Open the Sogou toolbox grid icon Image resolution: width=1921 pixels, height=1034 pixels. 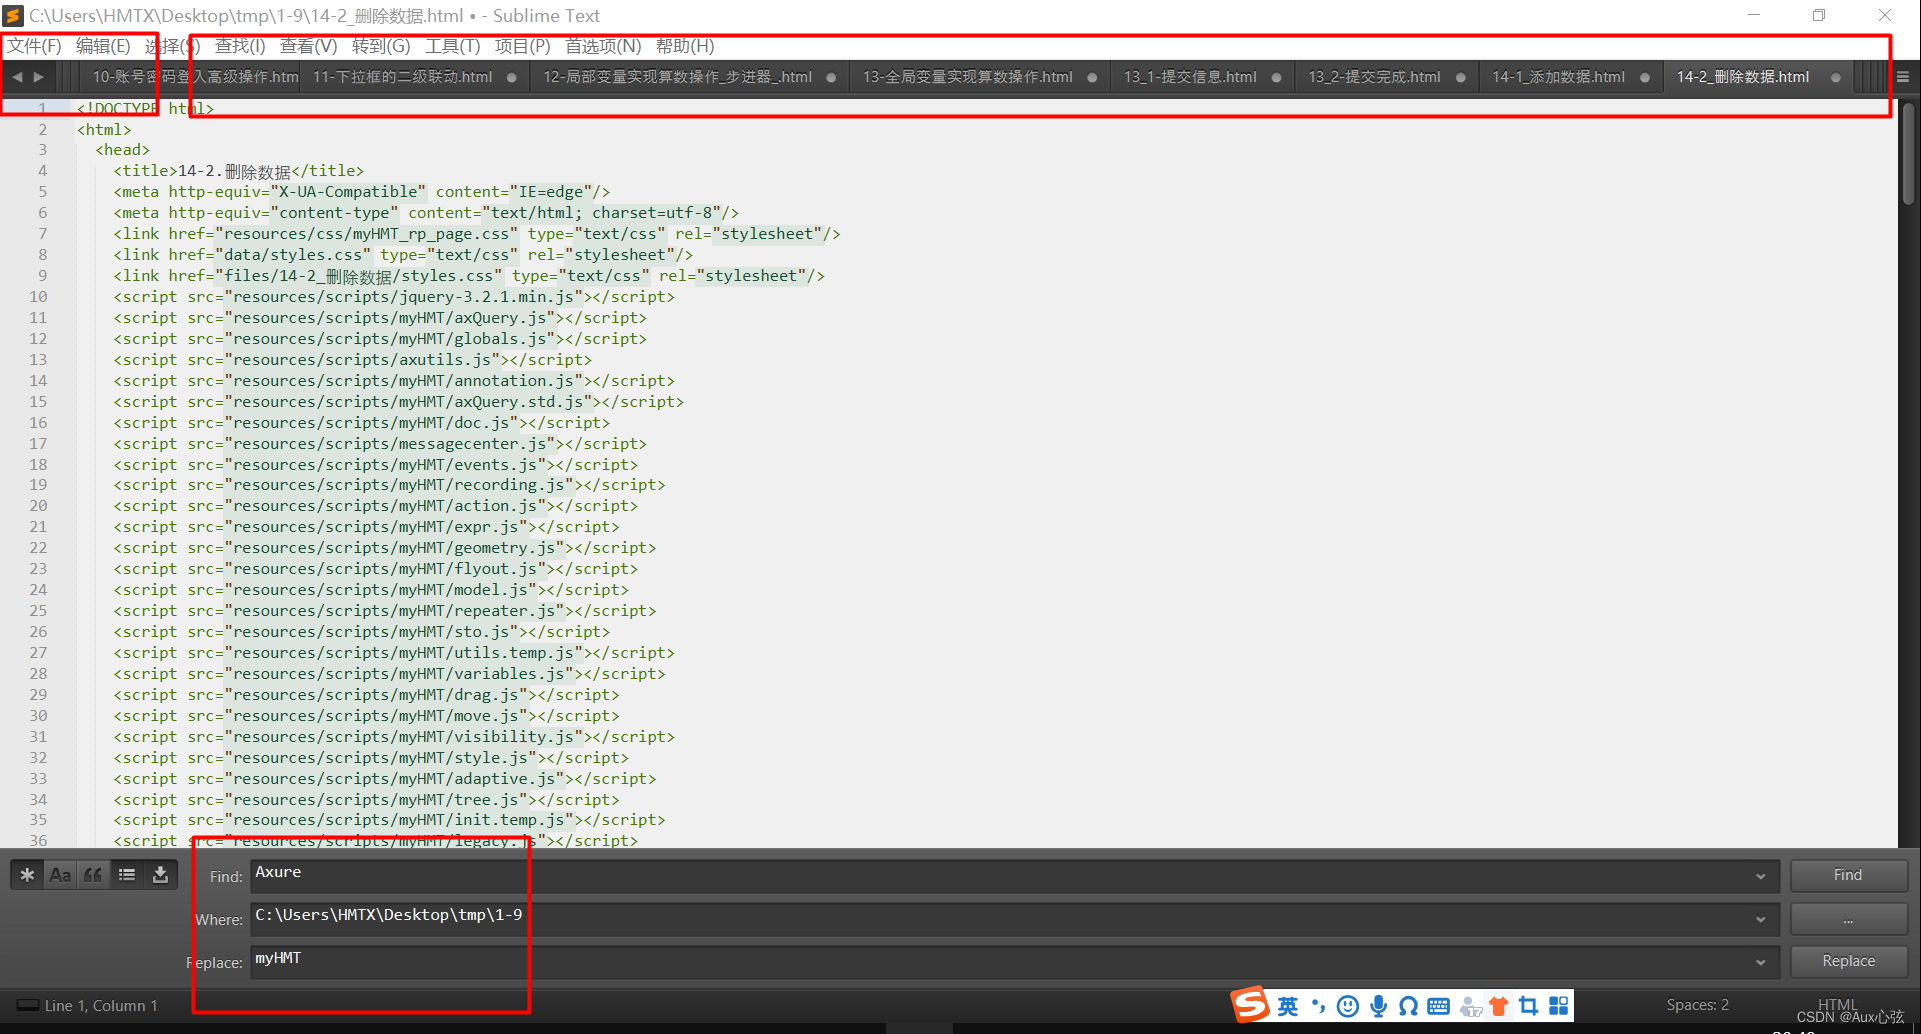click(1559, 1006)
